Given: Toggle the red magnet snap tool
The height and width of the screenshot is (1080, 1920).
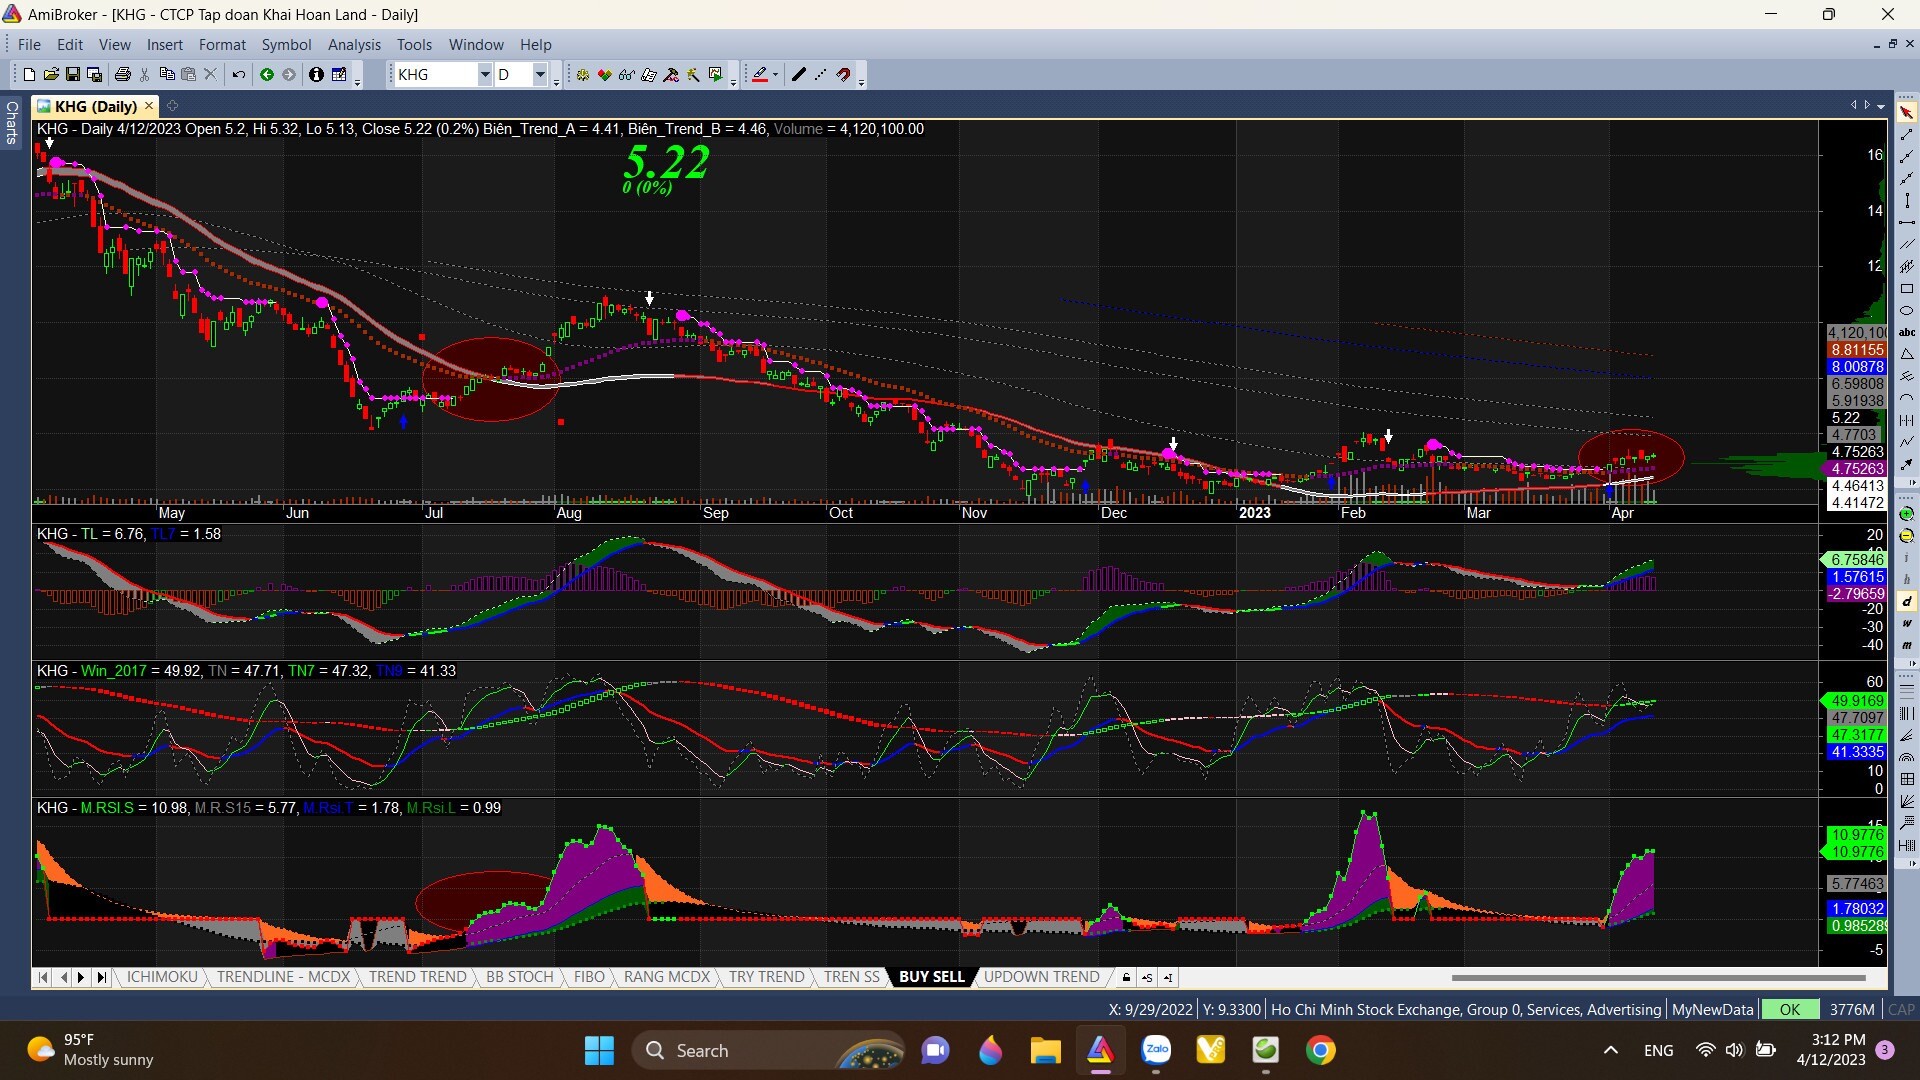Looking at the screenshot, I should pyautogui.click(x=844, y=75).
